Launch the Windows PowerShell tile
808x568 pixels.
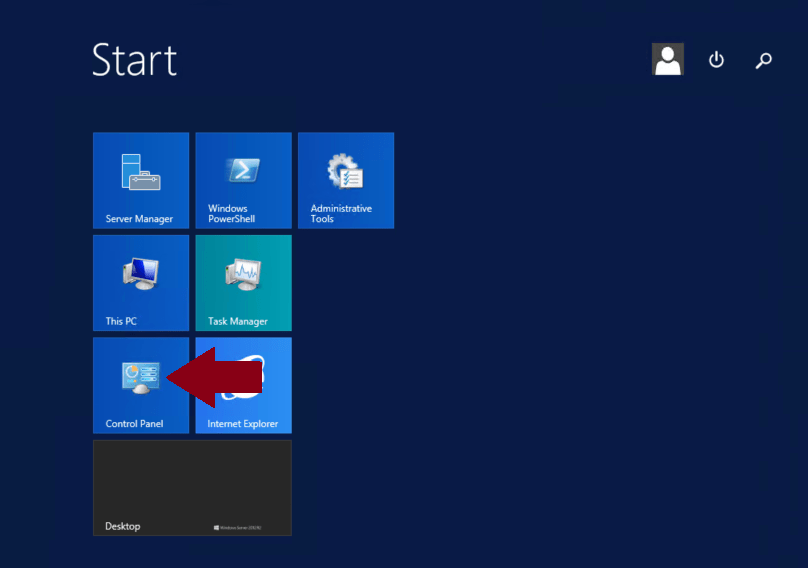pos(243,180)
